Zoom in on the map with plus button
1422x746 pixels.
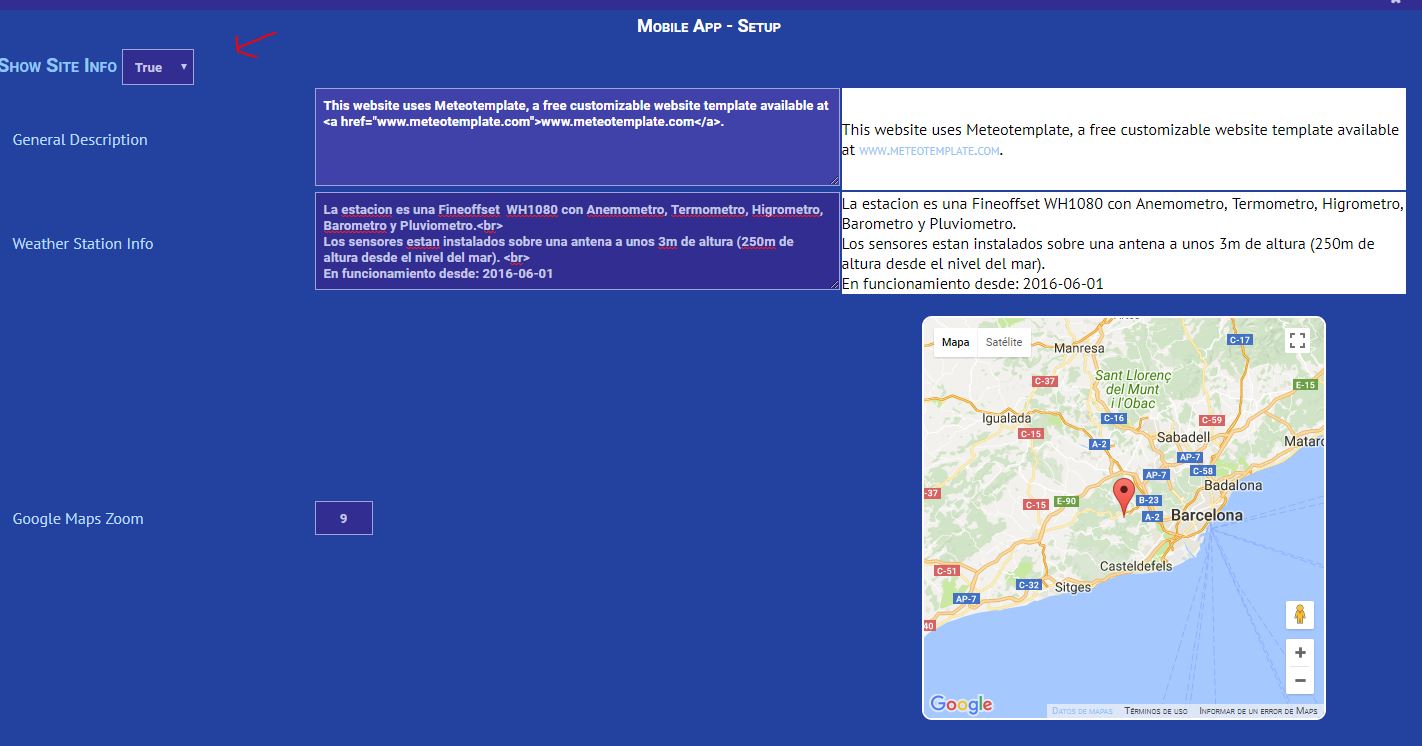1300,653
